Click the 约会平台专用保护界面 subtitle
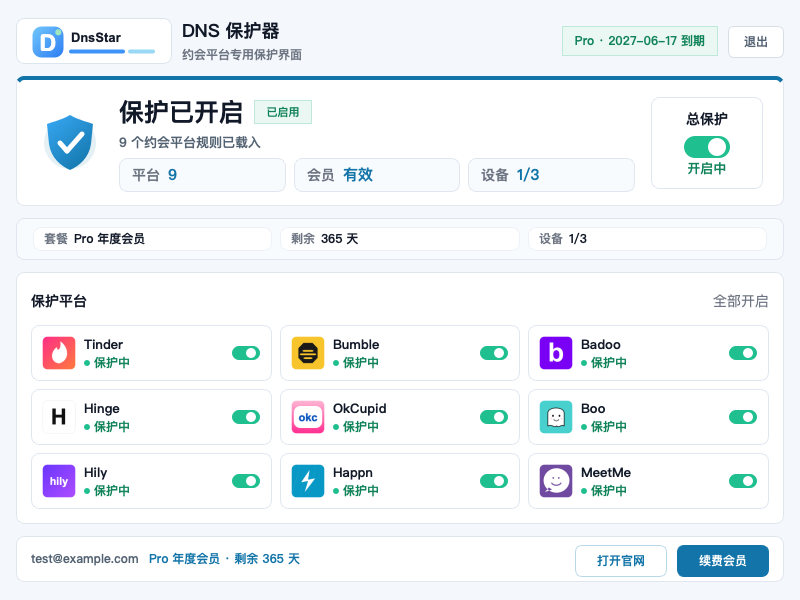800x600 pixels. pos(242,55)
